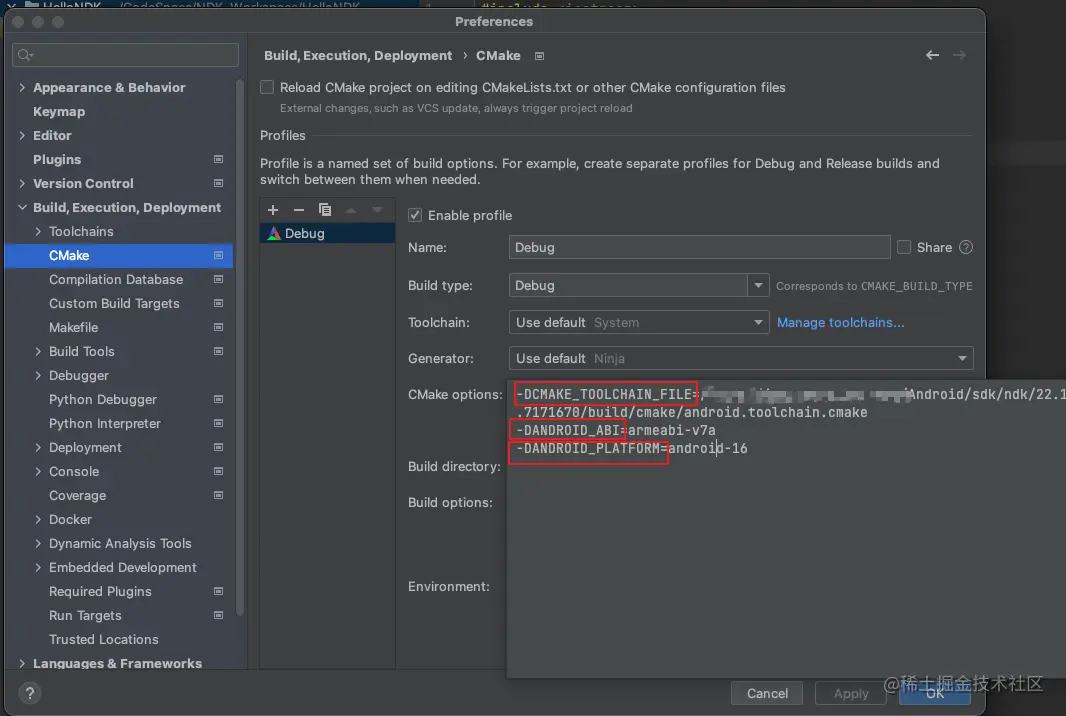Focus the settings search field

click(125, 55)
